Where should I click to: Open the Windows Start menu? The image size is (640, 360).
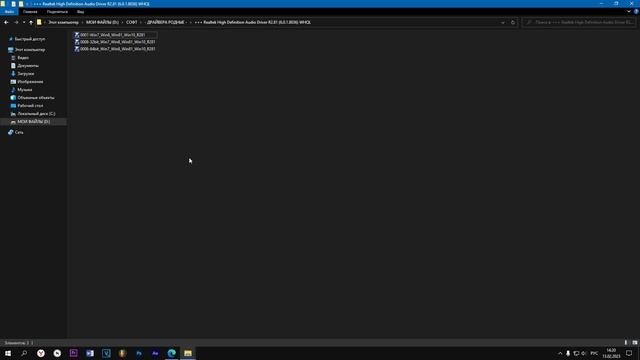pyautogui.click(x=8, y=353)
